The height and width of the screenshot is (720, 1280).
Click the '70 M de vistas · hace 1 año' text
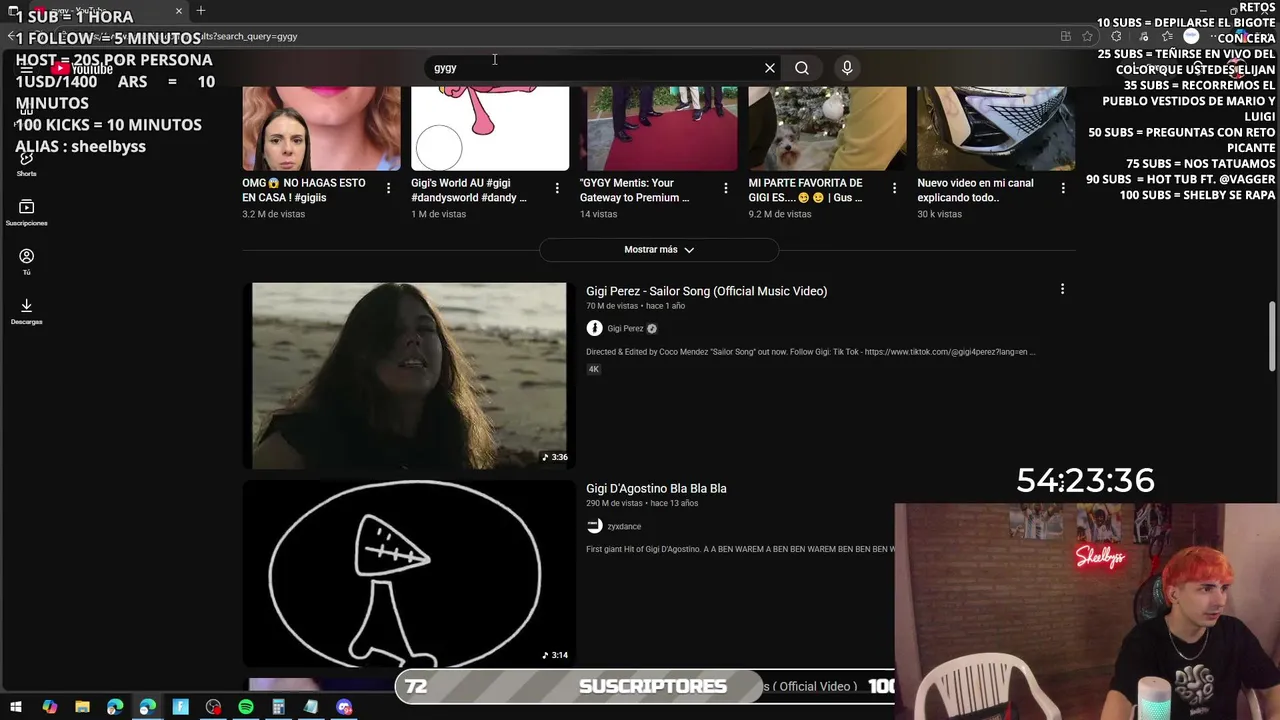tap(635, 306)
